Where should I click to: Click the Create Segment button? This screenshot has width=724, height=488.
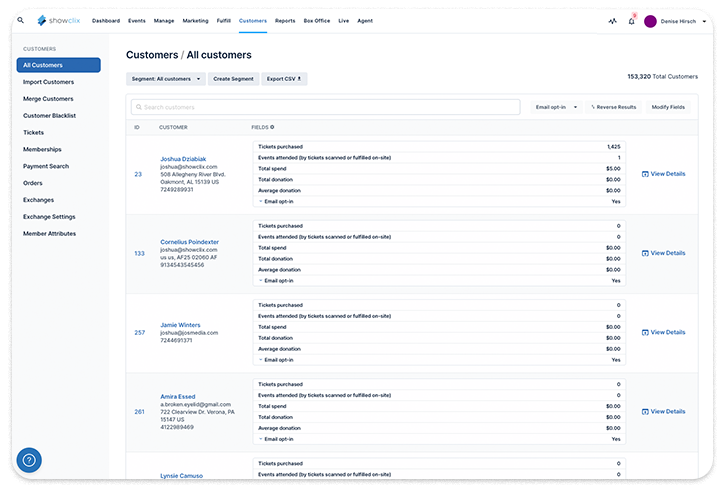click(233, 78)
